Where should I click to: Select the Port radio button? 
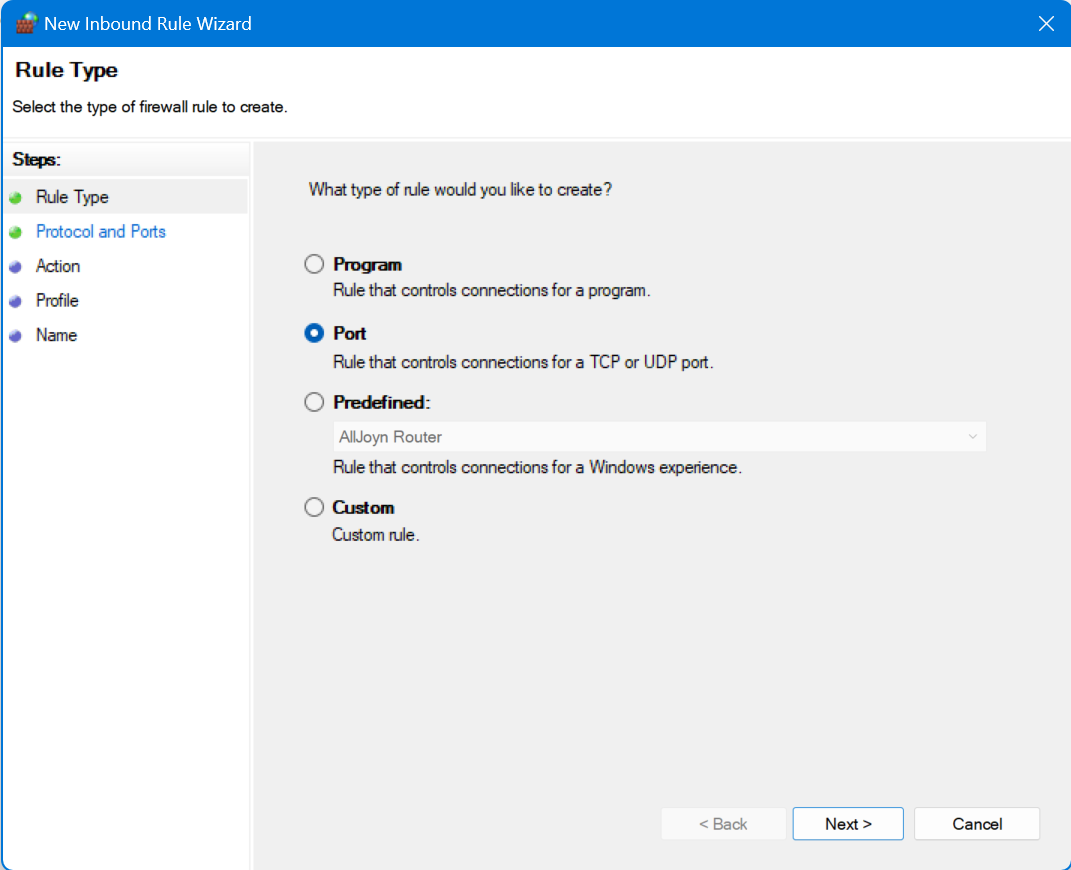point(315,333)
